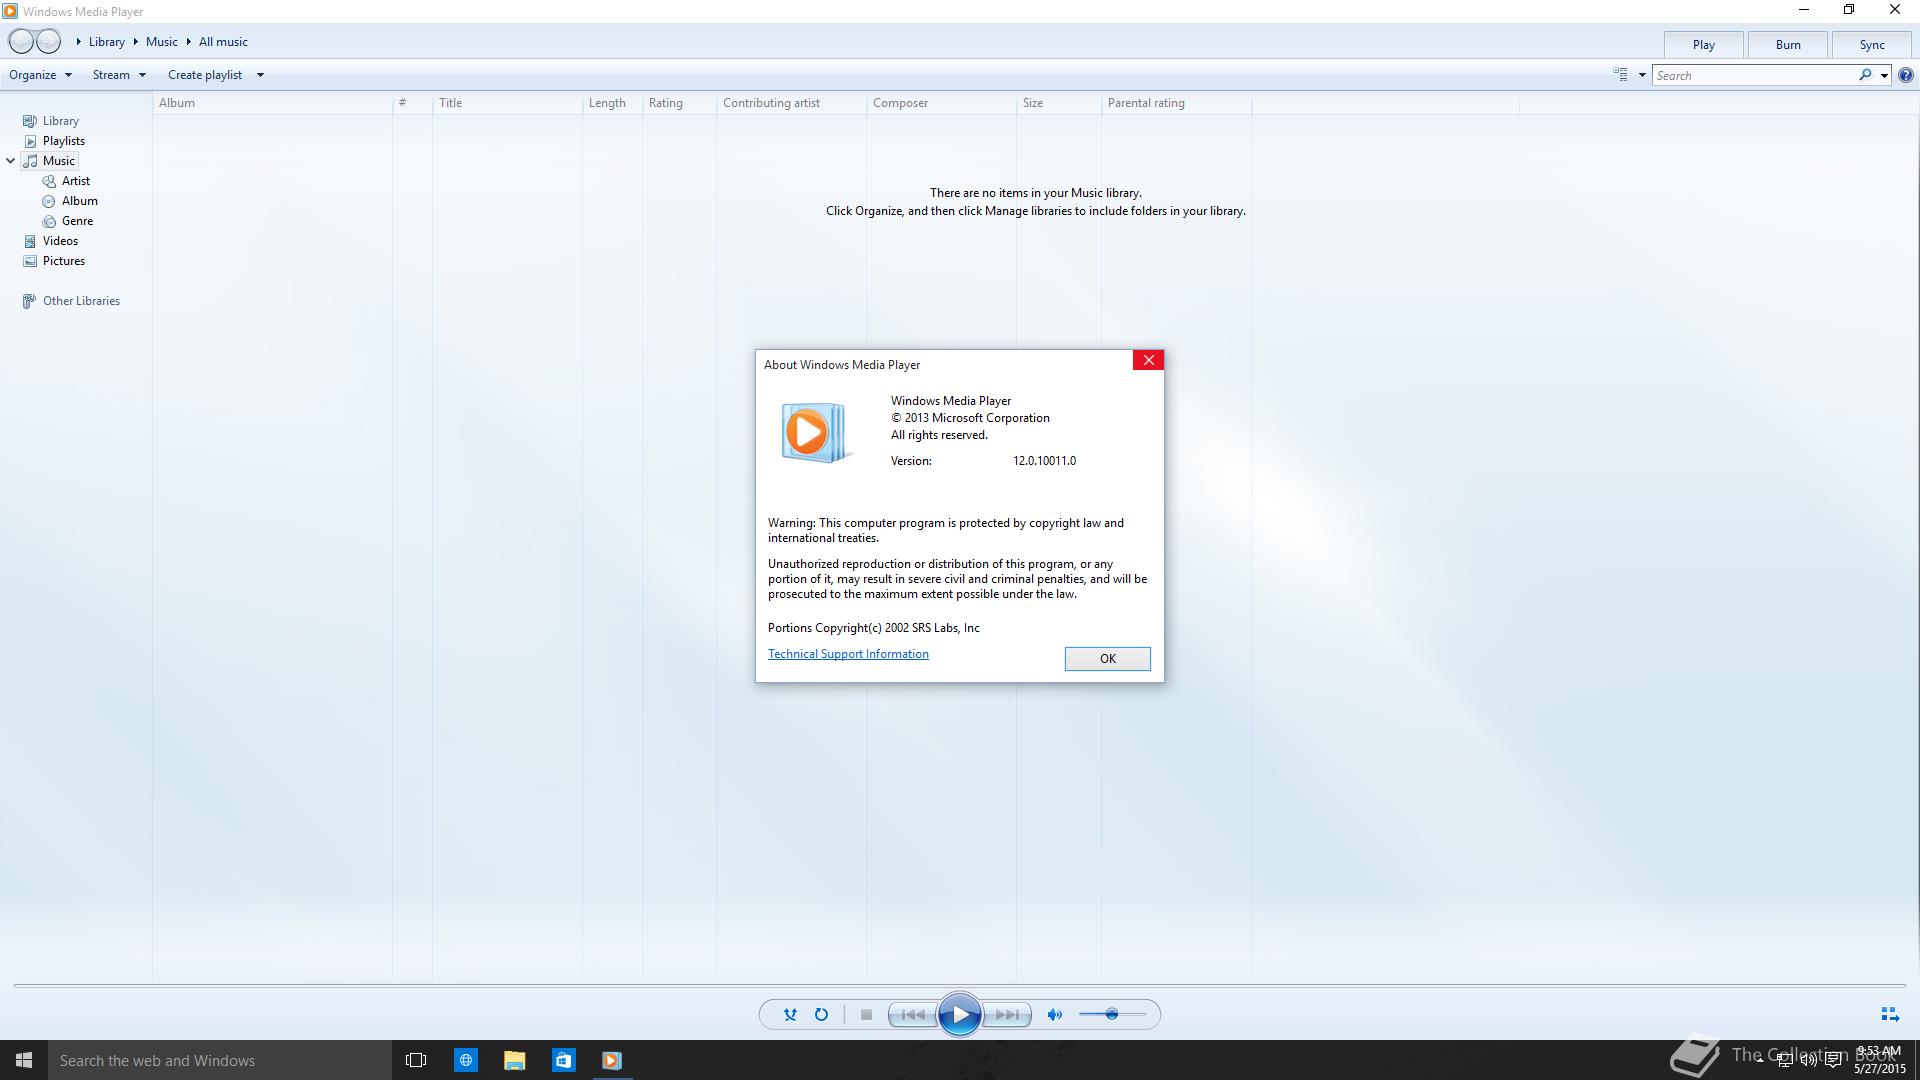Expand the arrow between Library and Music
The width and height of the screenshot is (1920, 1080).
tap(135, 42)
